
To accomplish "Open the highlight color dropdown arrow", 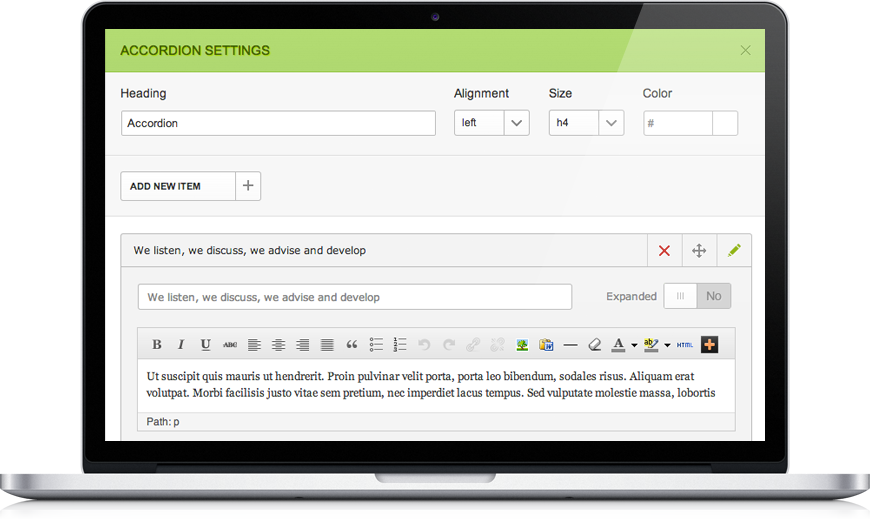I will [667, 345].
